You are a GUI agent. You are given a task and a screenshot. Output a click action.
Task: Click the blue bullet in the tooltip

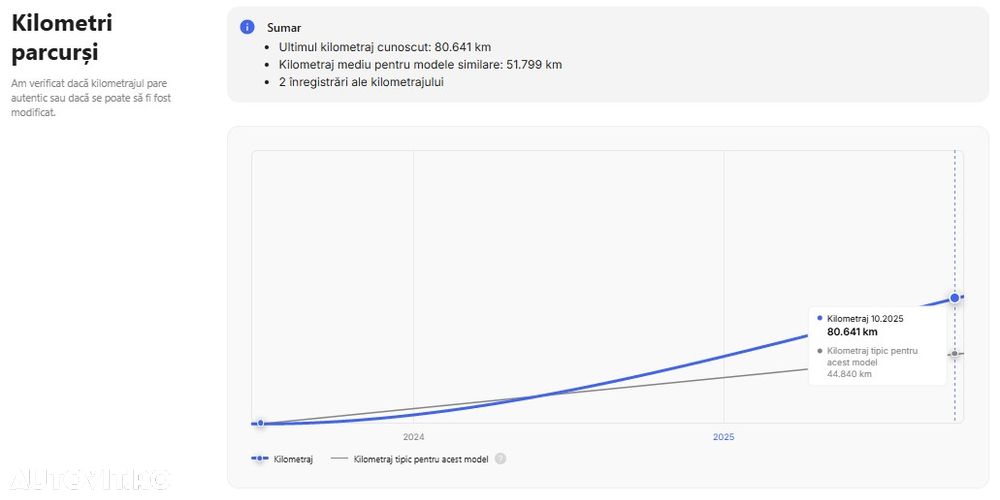[x=820, y=318]
